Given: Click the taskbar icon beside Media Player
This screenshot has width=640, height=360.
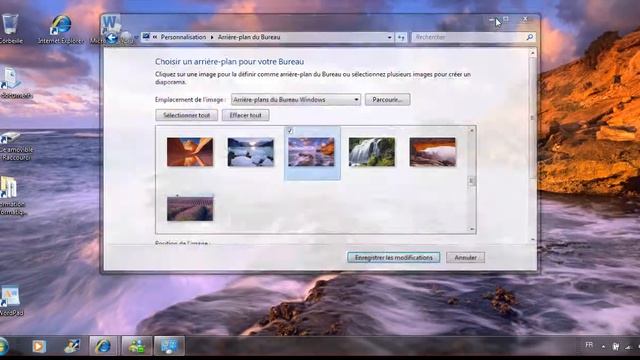Looking at the screenshot, I should [72, 346].
